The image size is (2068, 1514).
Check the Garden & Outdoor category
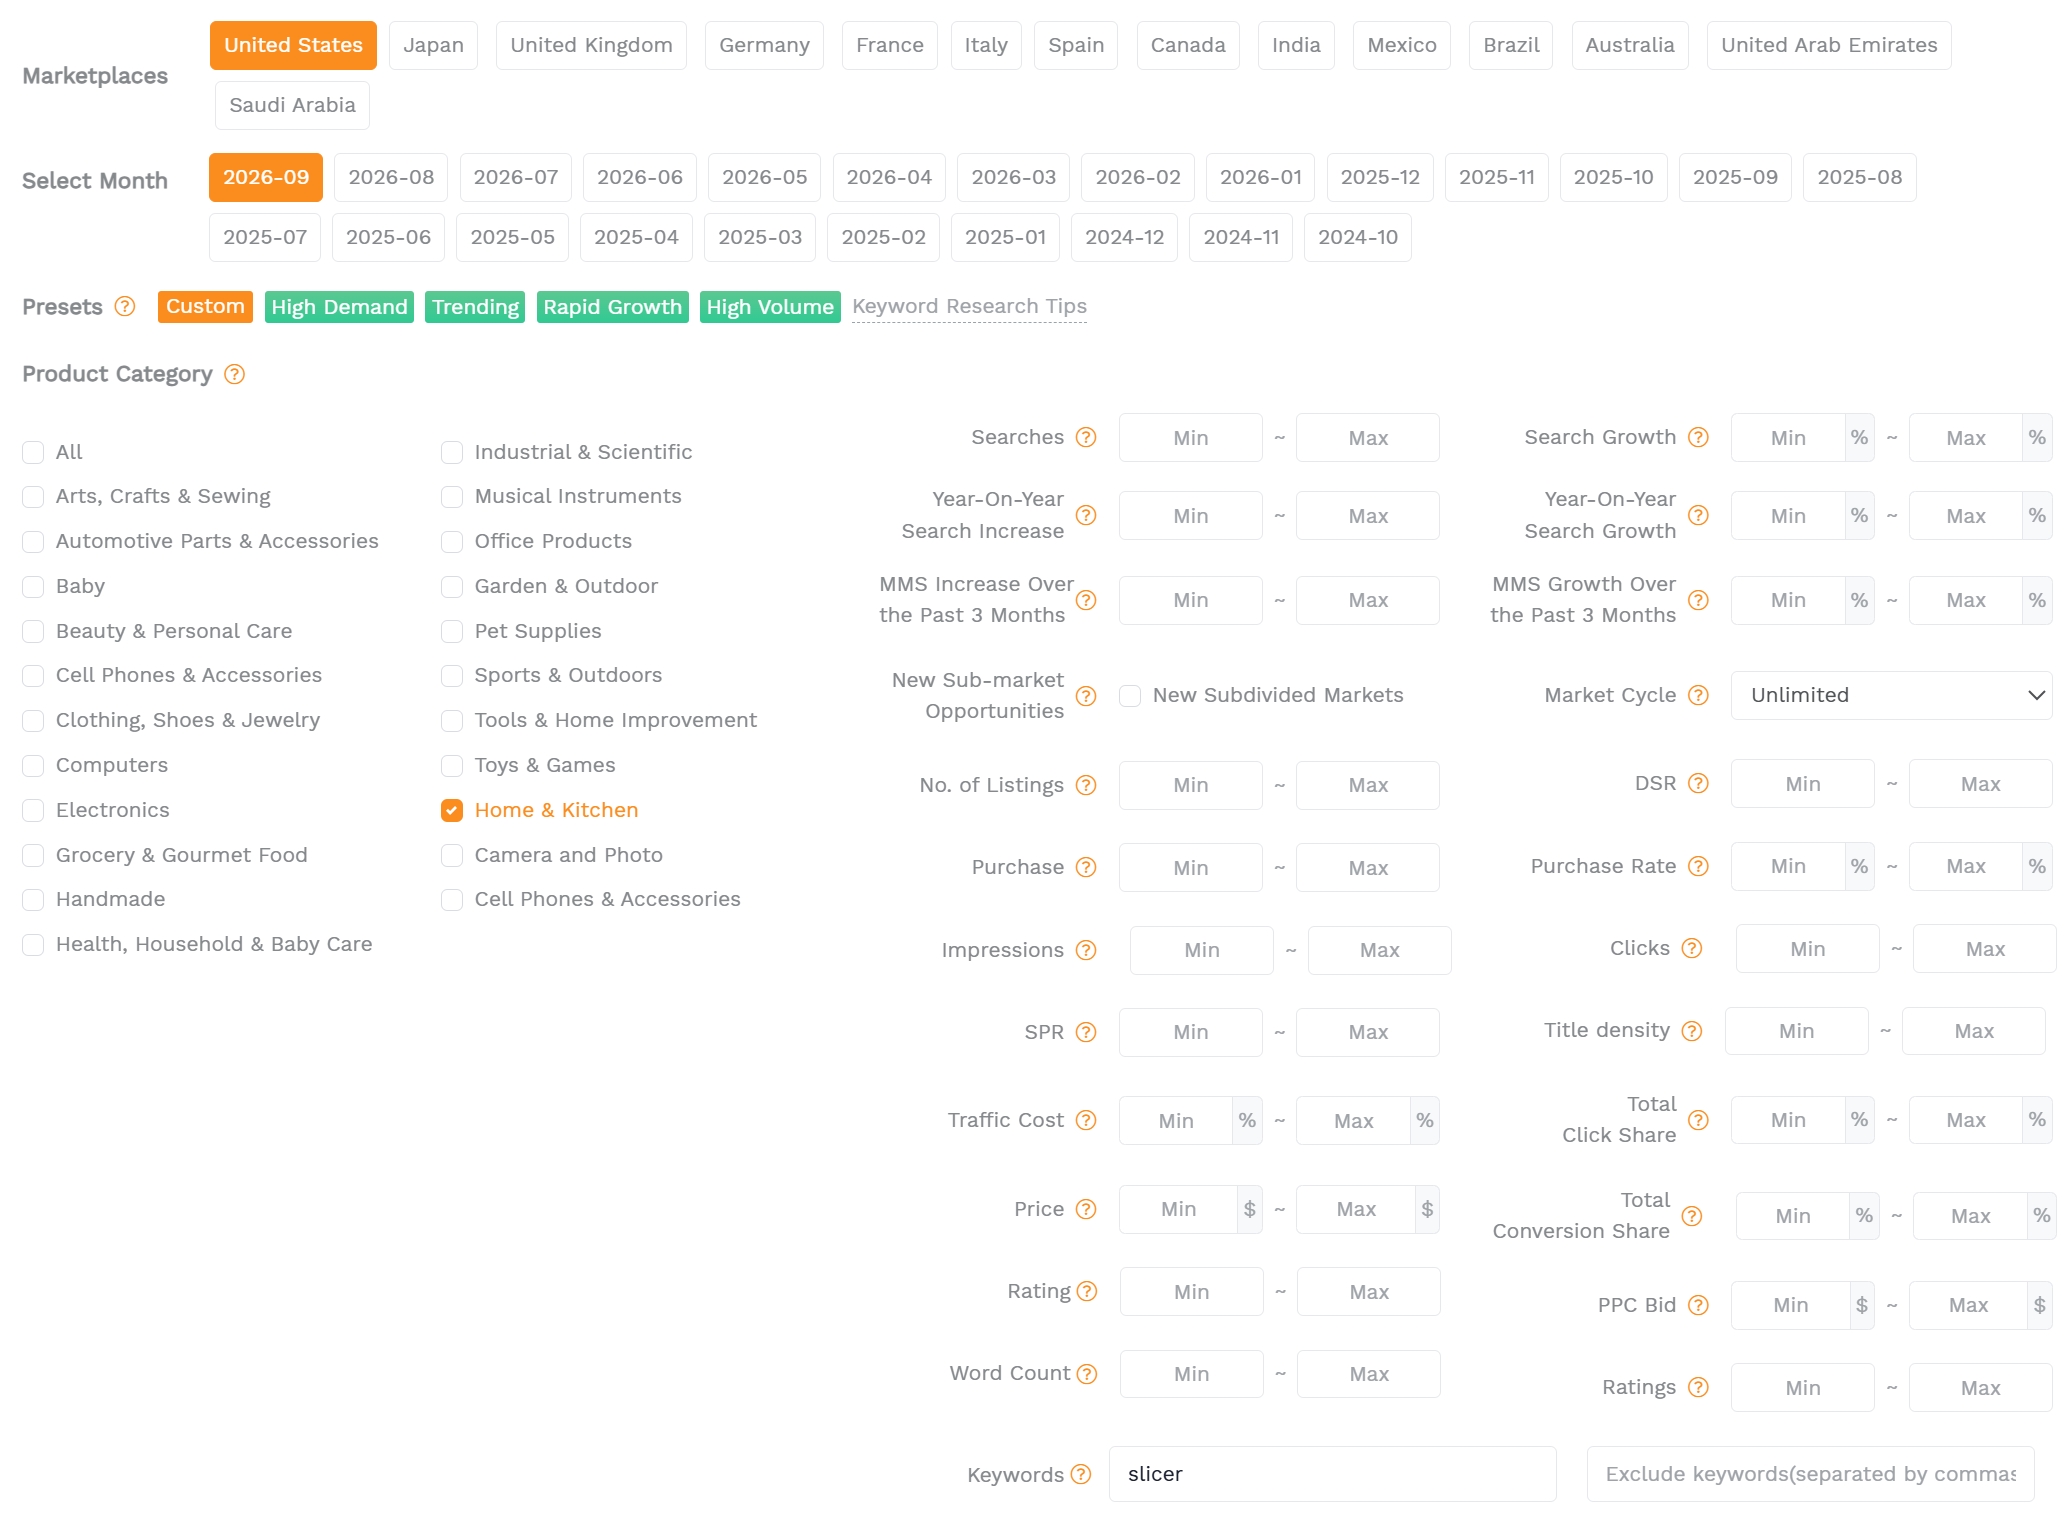point(452,586)
